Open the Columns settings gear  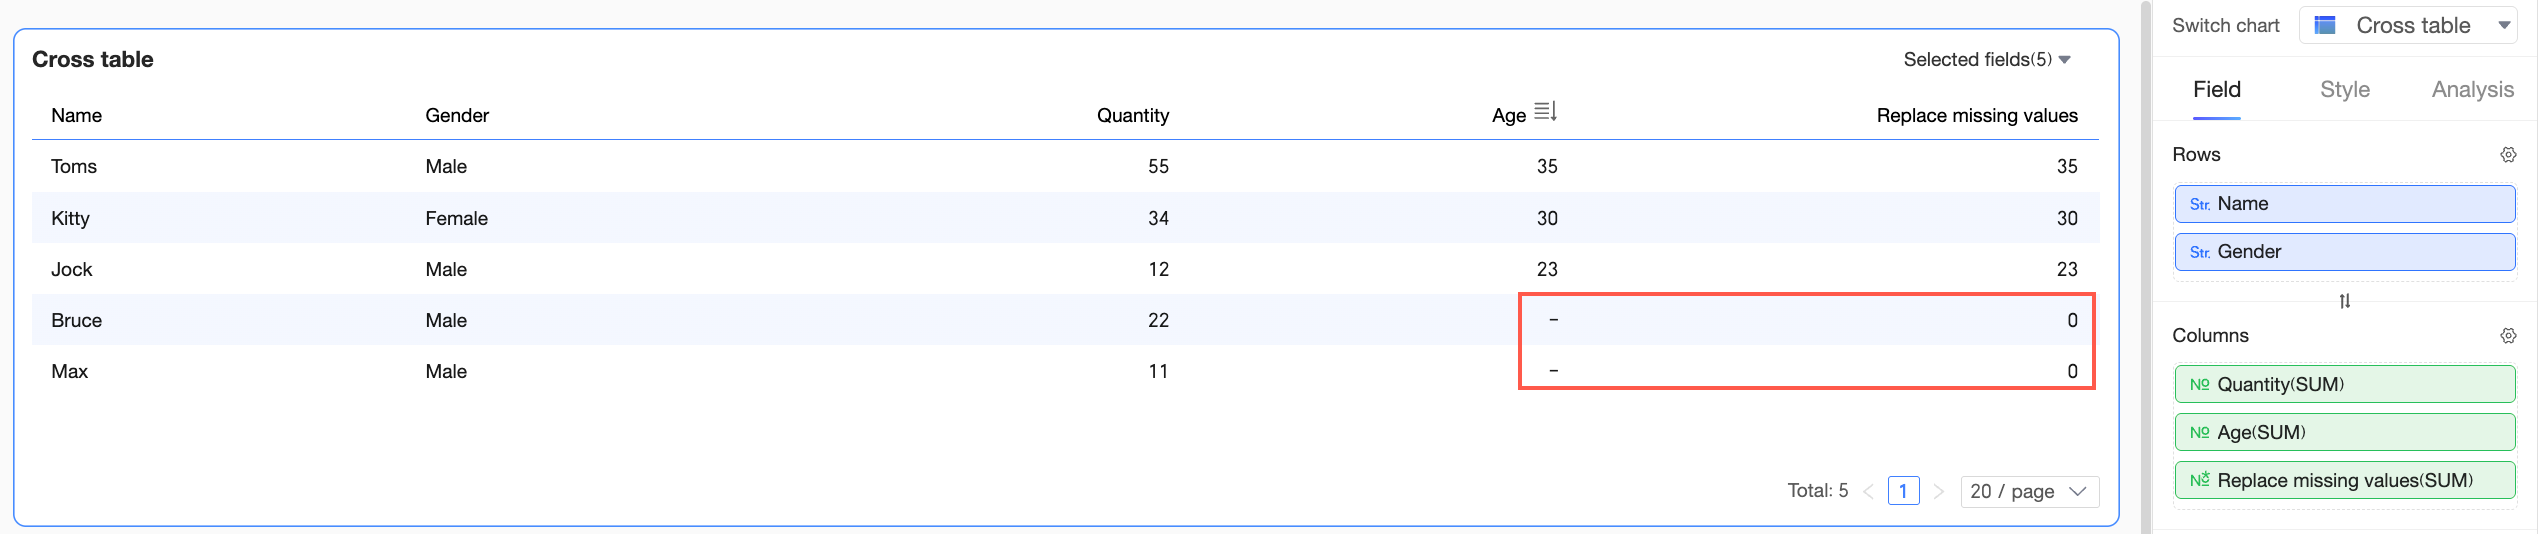pos(2507,336)
